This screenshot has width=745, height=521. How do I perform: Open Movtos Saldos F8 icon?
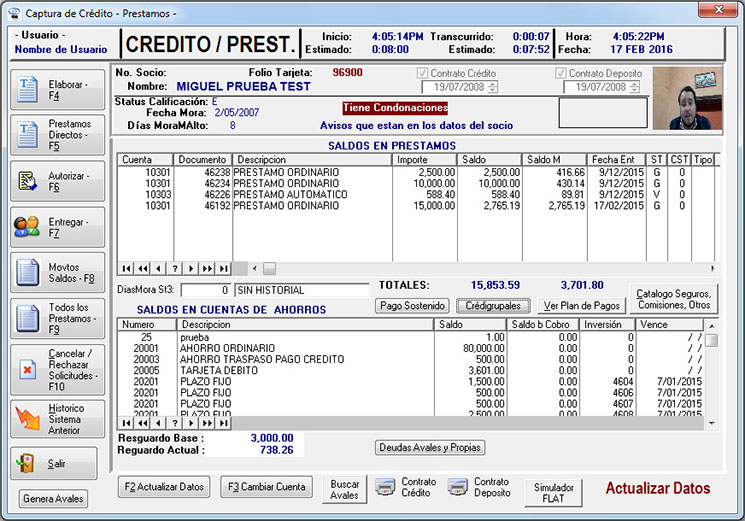pyautogui.click(x=27, y=272)
